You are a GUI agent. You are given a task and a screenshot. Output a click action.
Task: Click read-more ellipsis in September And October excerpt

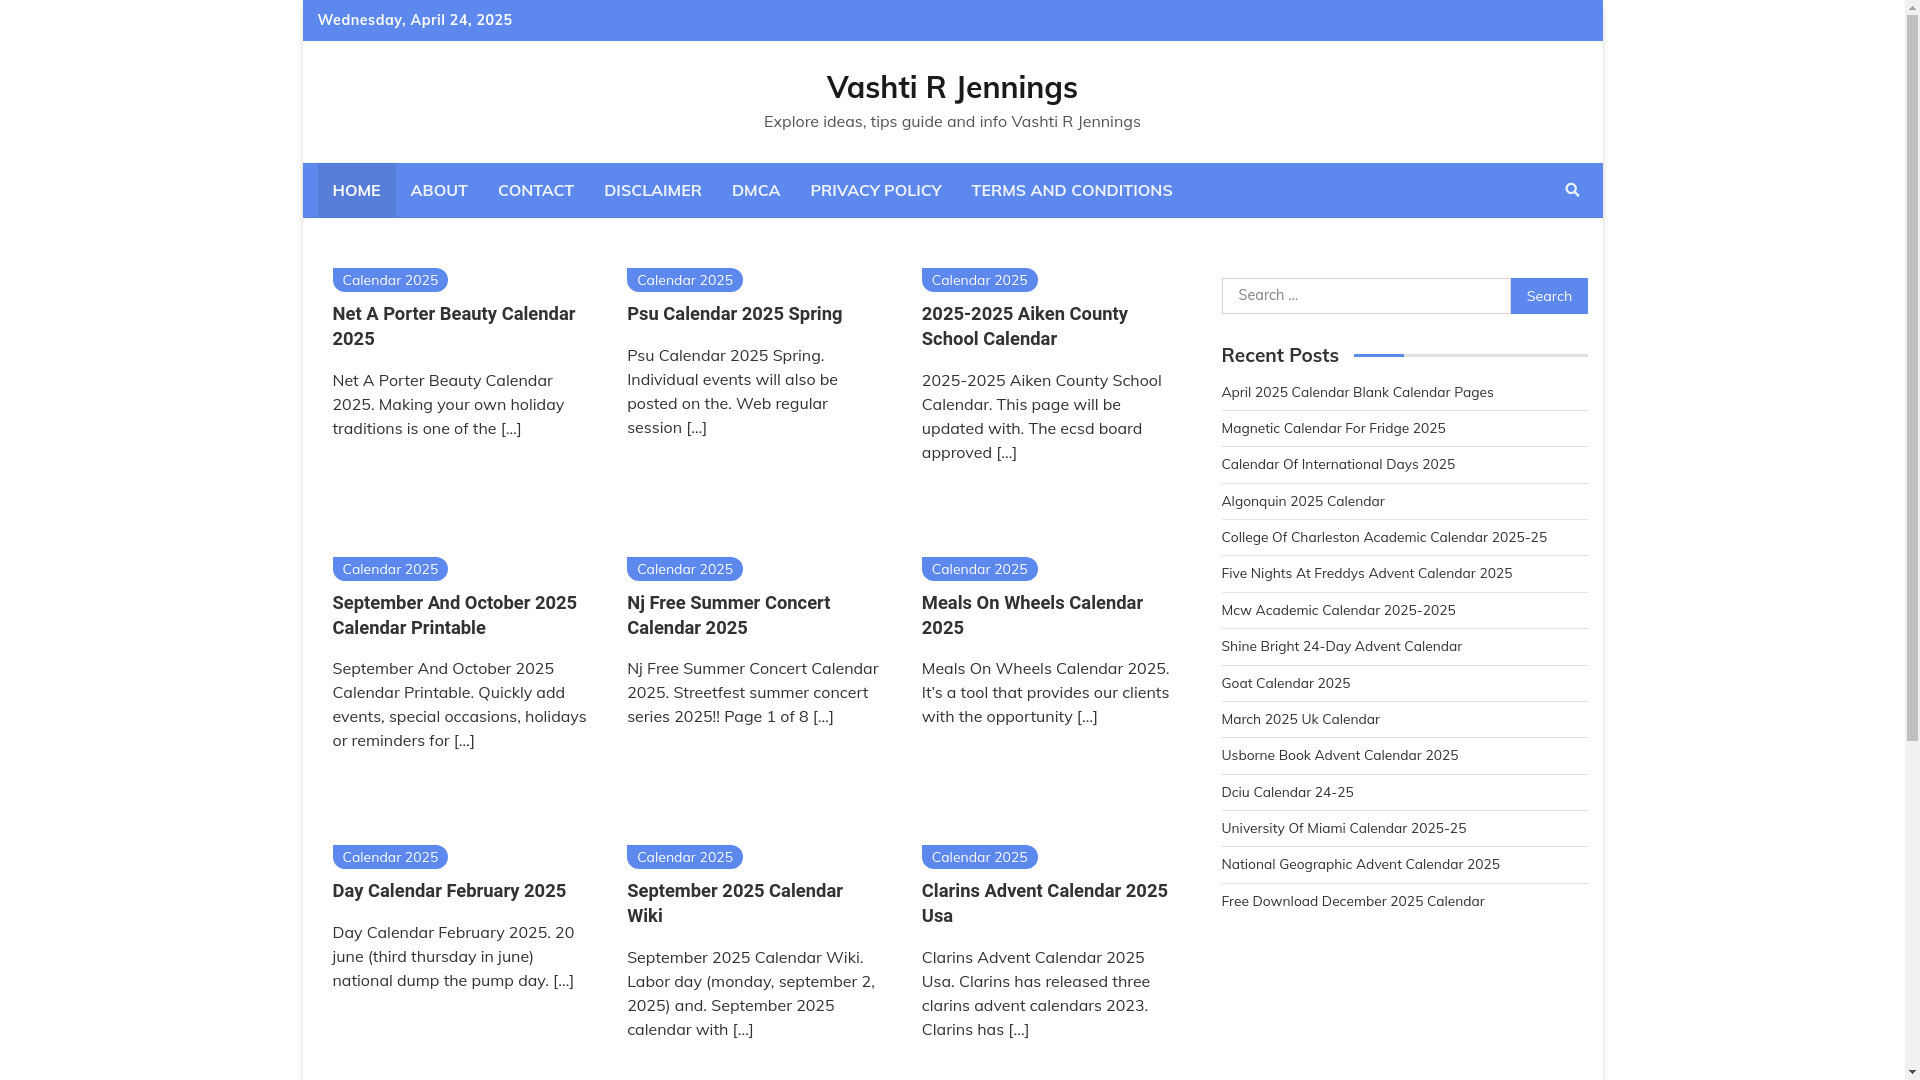[465, 740]
